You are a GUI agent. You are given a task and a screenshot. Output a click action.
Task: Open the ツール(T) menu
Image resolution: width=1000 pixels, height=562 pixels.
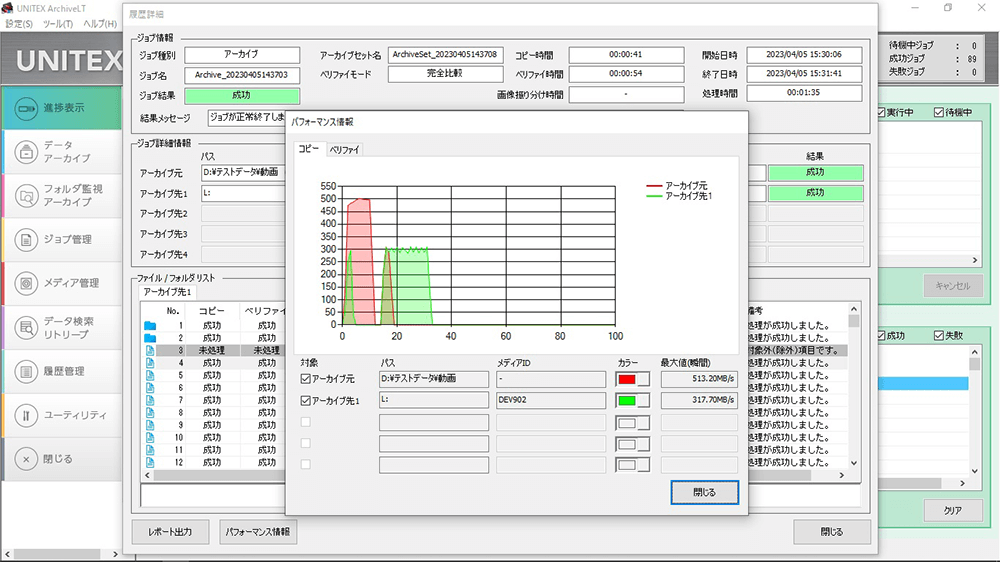click(x=57, y=24)
